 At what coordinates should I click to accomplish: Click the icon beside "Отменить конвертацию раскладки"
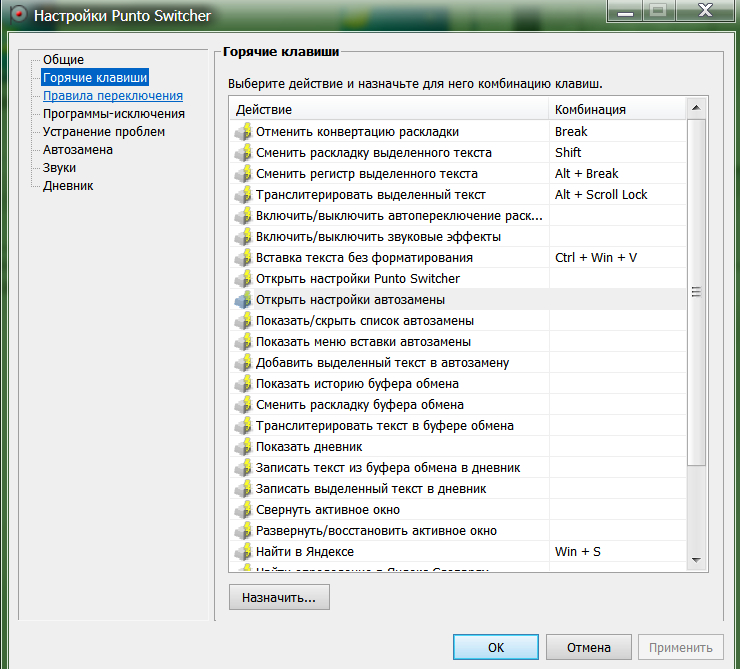pos(243,132)
